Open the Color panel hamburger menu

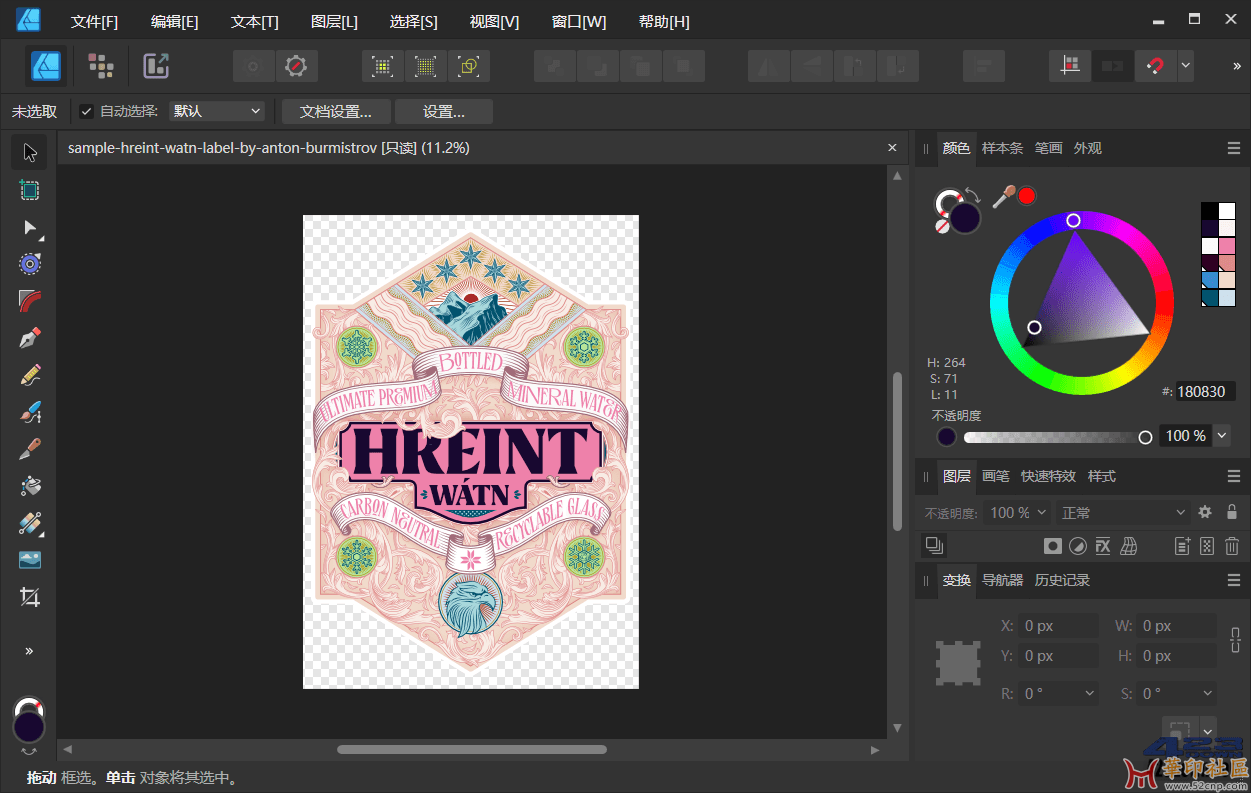pyautogui.click(x=1234, y=148)
